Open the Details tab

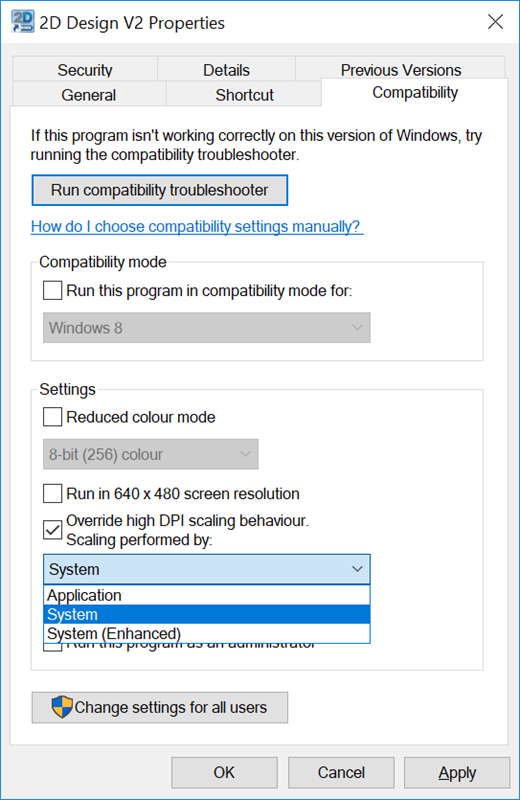(227, 70)
